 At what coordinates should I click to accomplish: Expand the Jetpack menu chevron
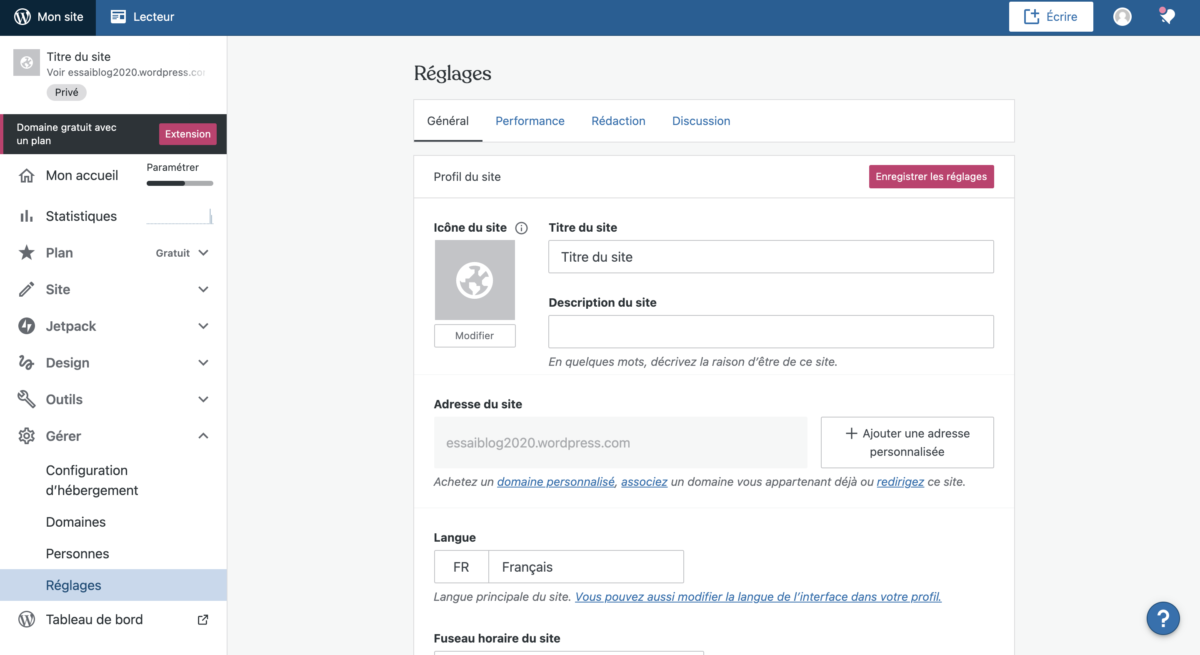[203, 326]
